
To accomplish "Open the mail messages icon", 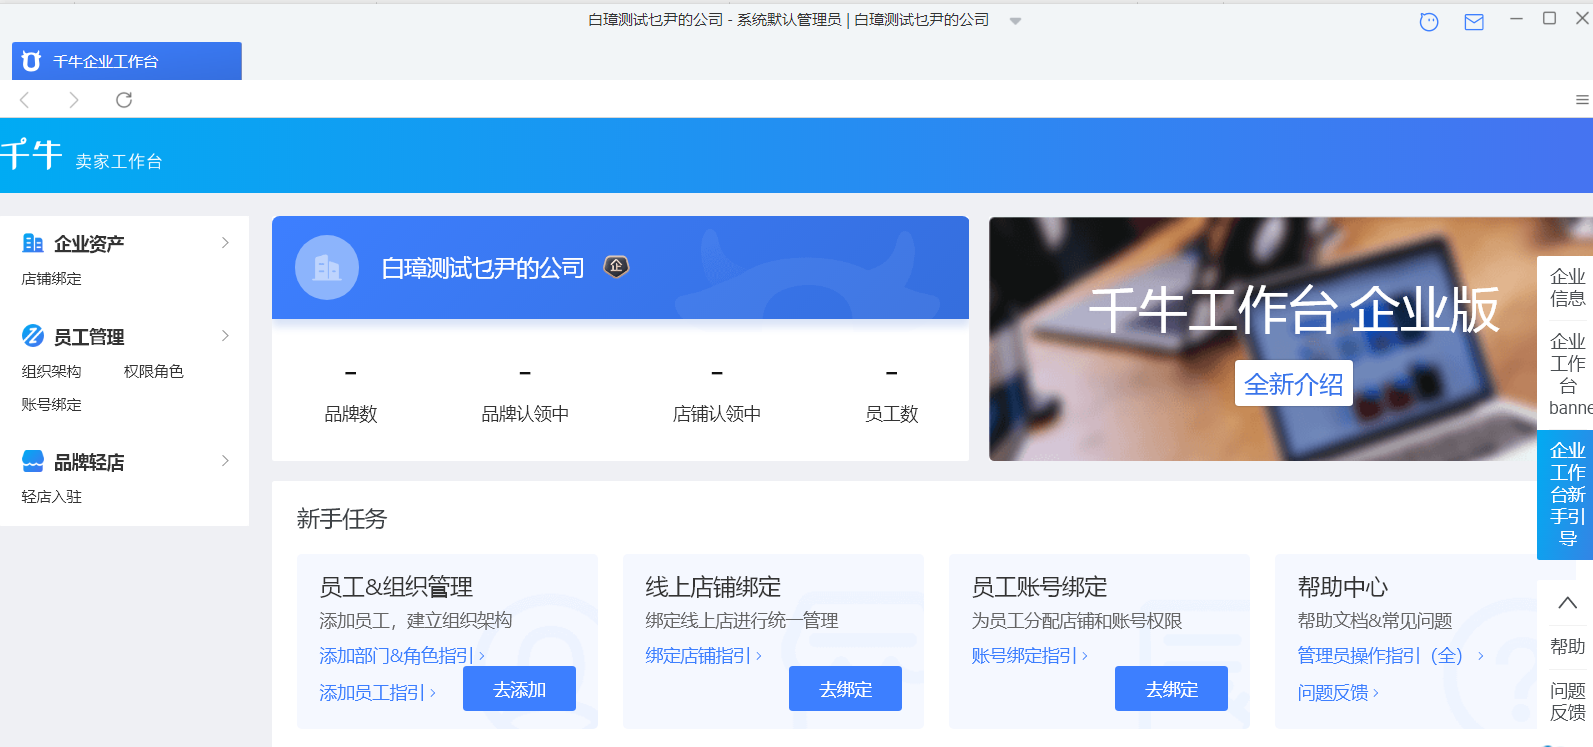I will (x=1474, y=22).
